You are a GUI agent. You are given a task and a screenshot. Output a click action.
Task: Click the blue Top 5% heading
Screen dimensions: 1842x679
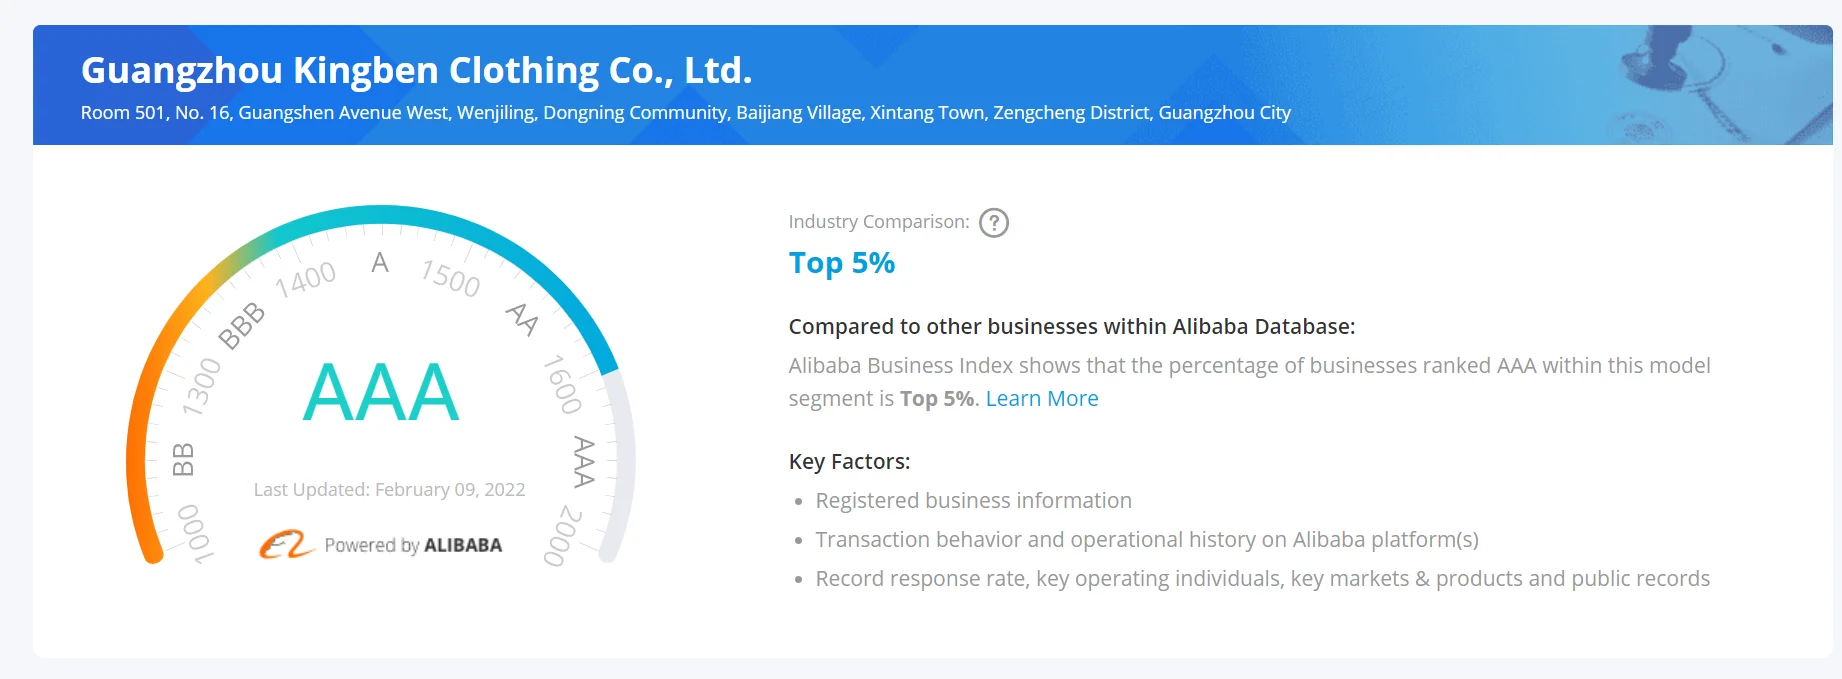click(x=841, y=263)
